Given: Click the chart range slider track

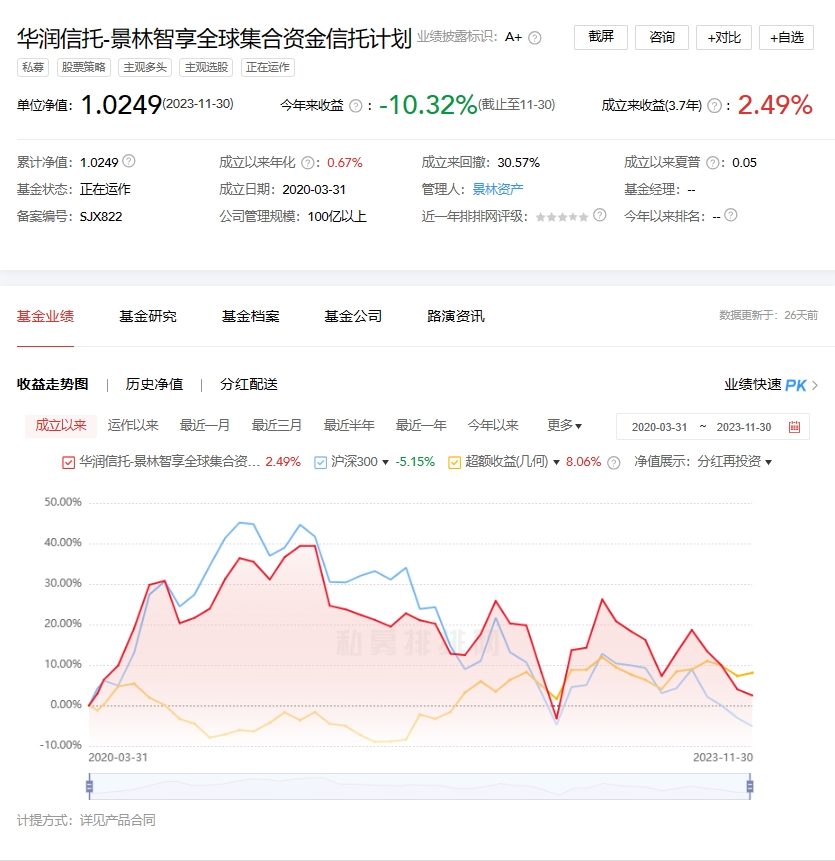Looking at the screenshot, I should point(419,787).
